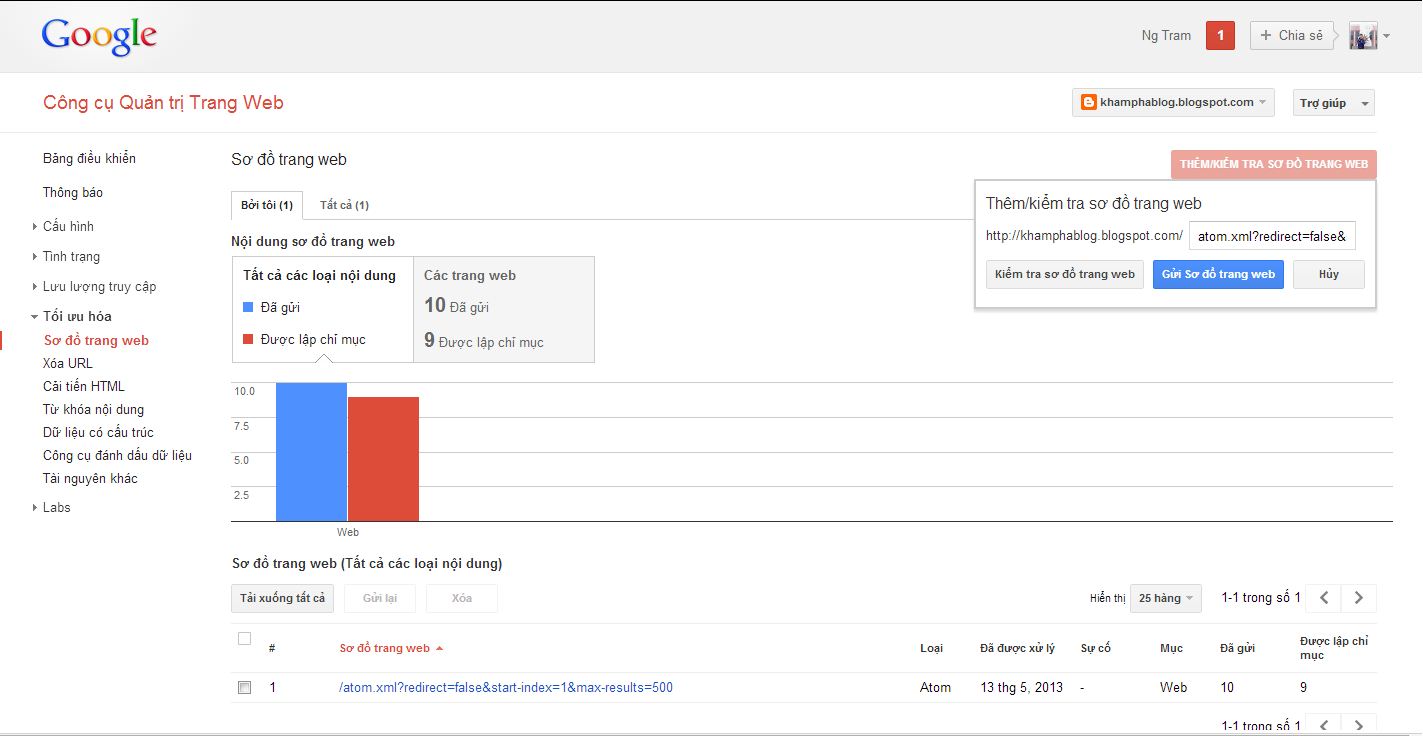The height and width of the screenshot is (736, 1423).
Task: Open Dữ liệu có cấu trúc sidebar item
Action: click(x=98, y=432)
